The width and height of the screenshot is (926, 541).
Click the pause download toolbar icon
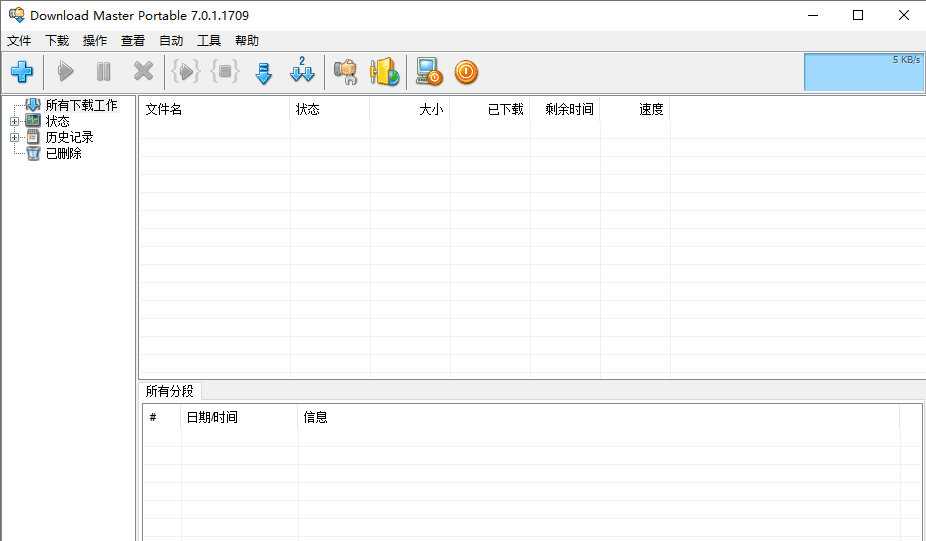104,72
